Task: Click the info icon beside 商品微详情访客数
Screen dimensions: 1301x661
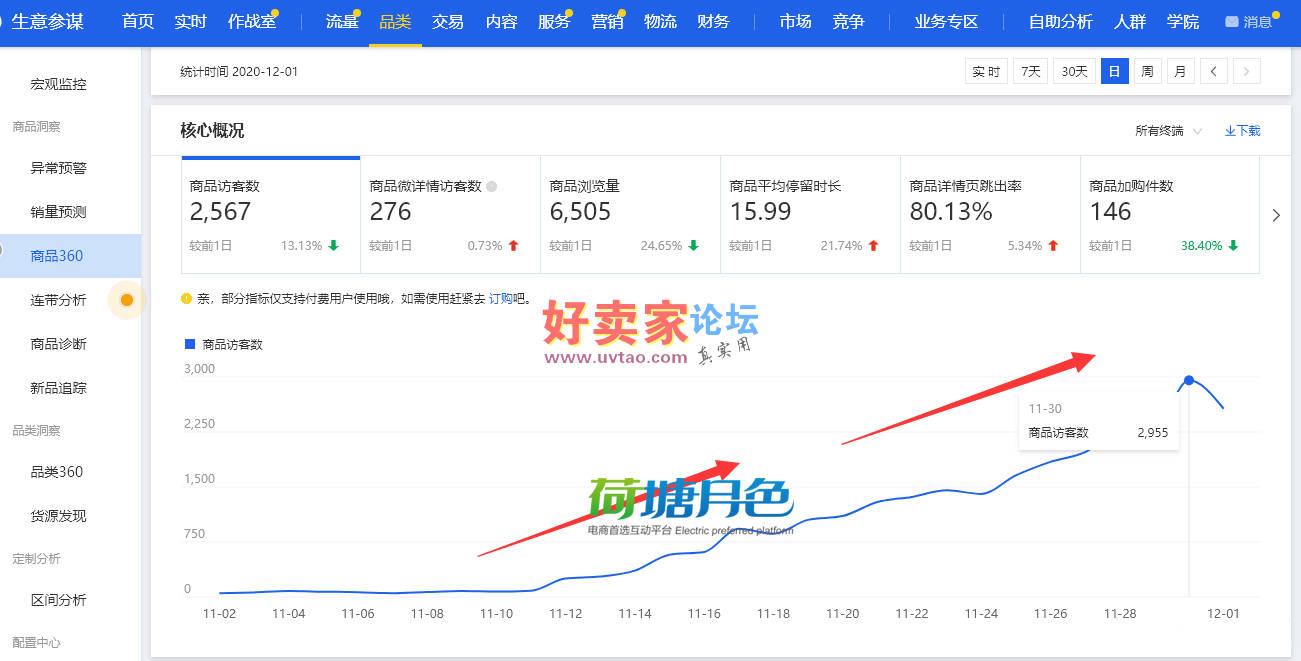Action: click(491, 186)
